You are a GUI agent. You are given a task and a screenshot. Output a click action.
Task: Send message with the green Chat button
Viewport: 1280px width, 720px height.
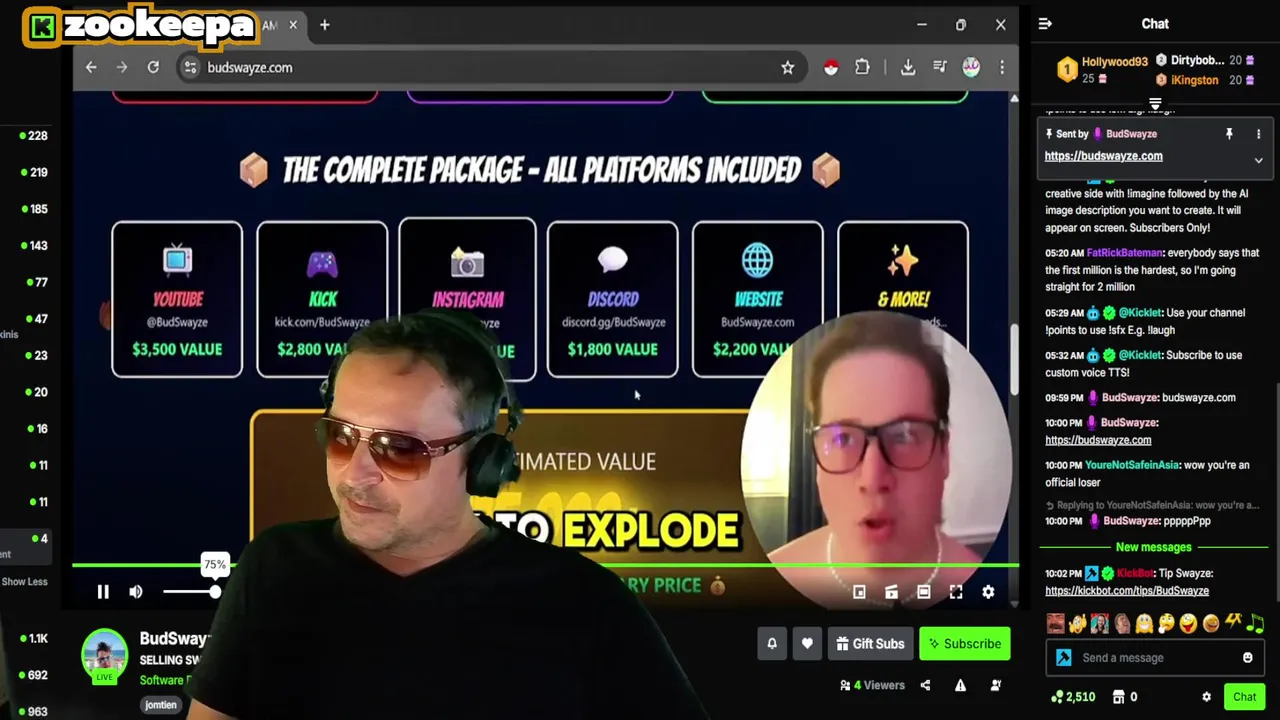point(1245,697)
